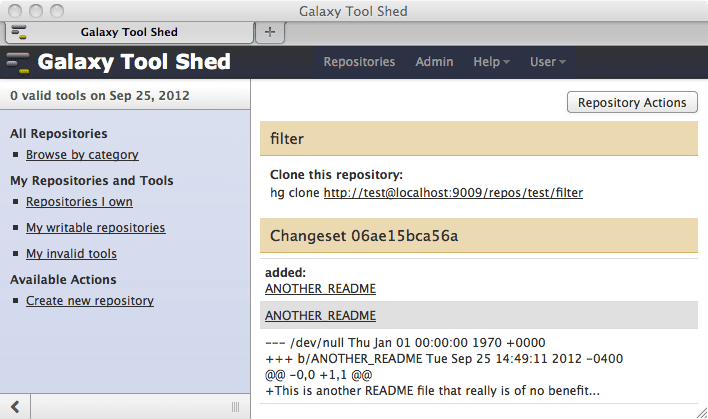Expand the User dropdown menu
Viewport: 708px width, 419px height.
coord(547,62)
